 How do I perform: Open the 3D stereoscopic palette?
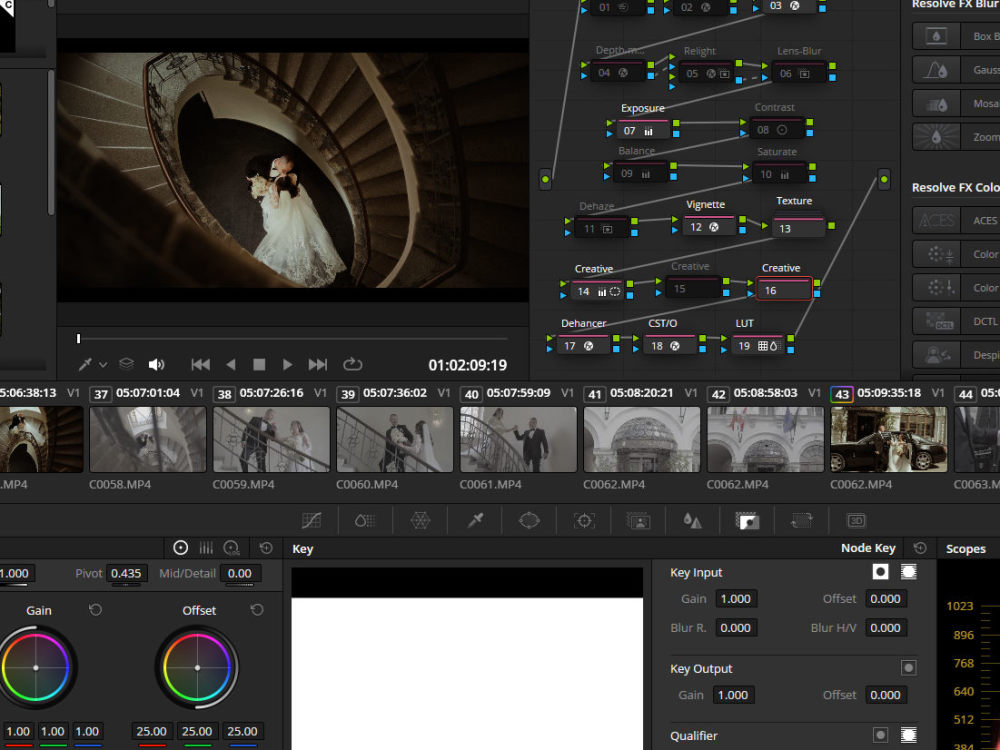[x=856, y=520]
